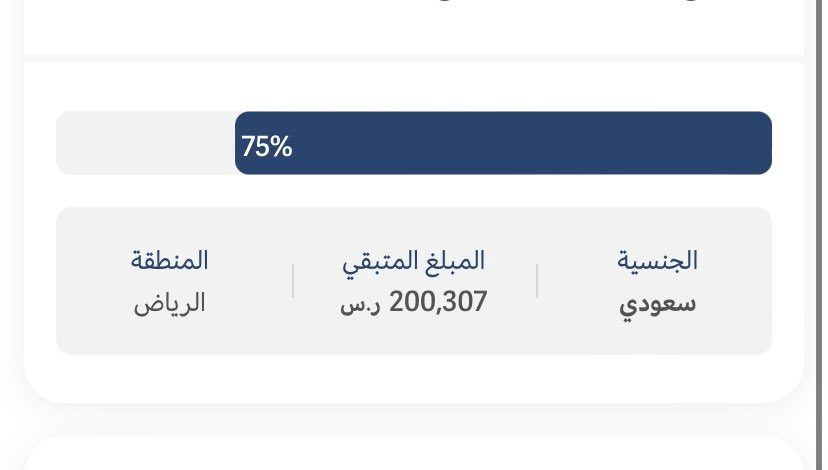Image resolution: width=828 pixels, height=470 pixels.
Task: Click the سعودي nationality value
Action: [657, 304]
